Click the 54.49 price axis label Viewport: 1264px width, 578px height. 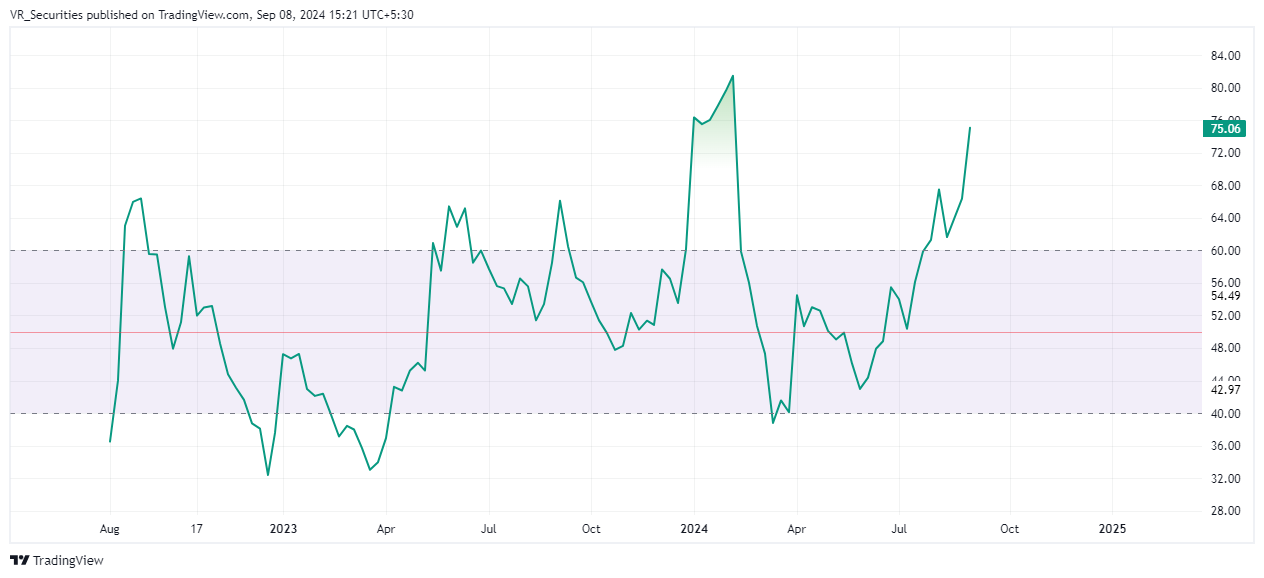click(x=1225, y=296)
